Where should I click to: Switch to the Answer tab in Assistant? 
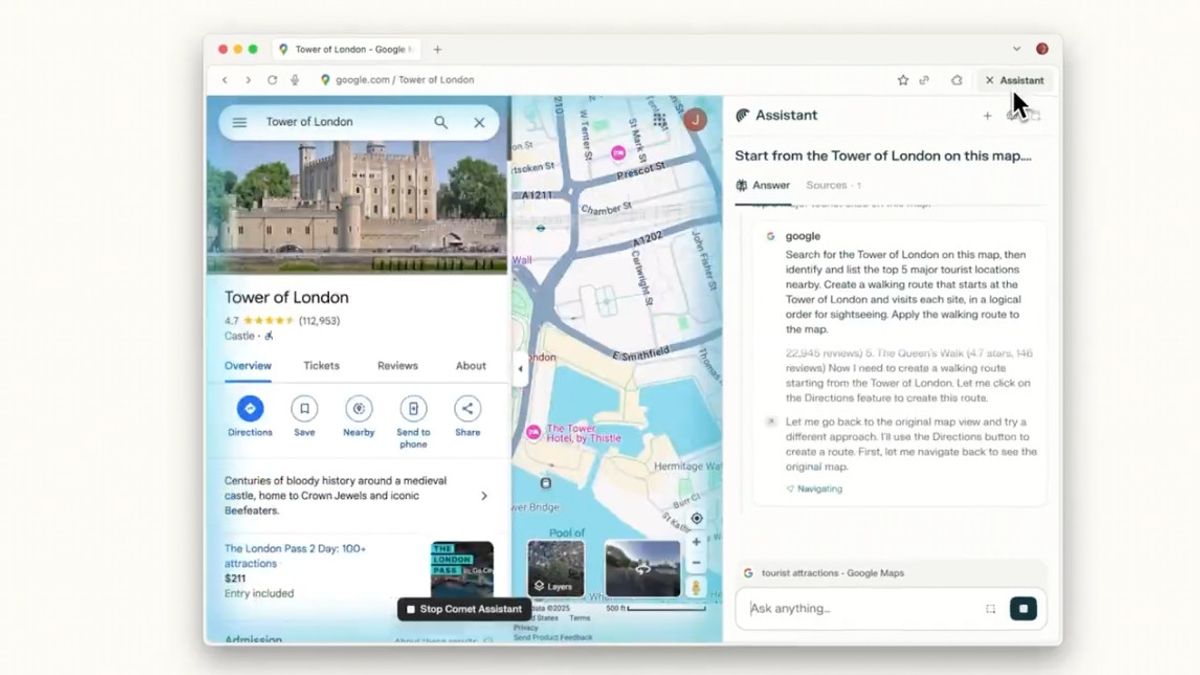[763, 185]
